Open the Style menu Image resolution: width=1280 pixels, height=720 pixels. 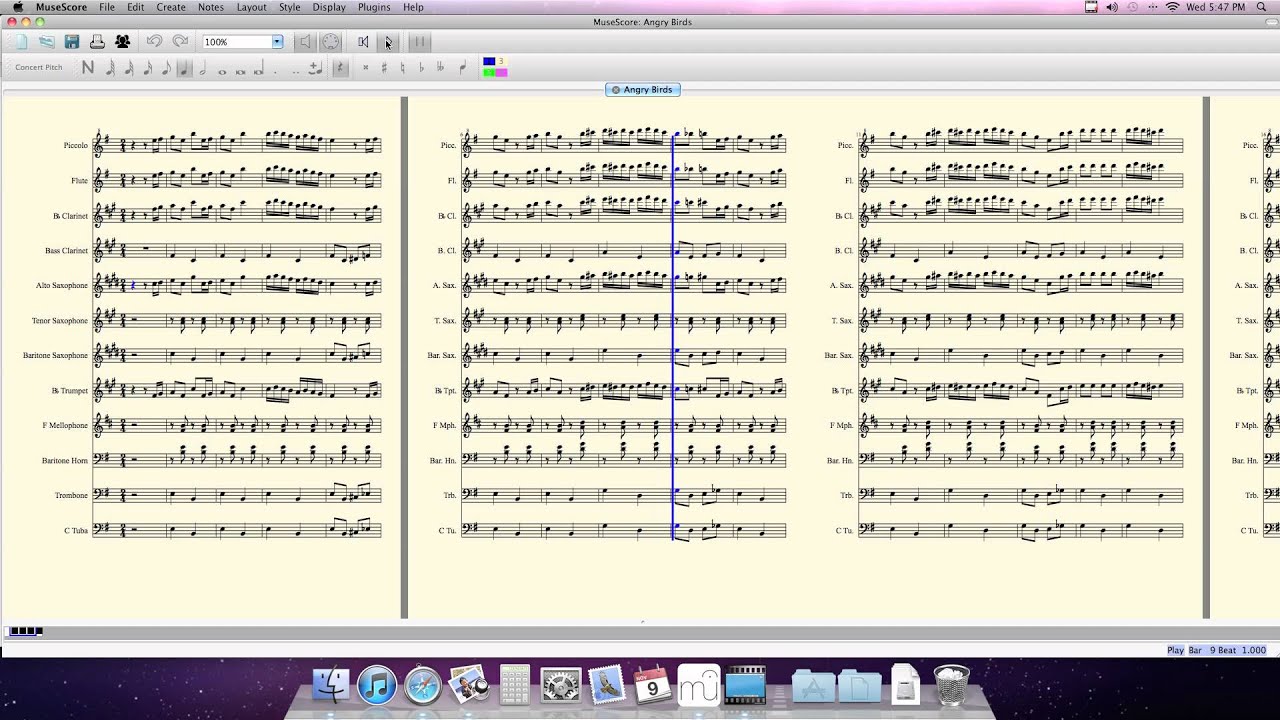pyautogui.click(x=289, y=7)
